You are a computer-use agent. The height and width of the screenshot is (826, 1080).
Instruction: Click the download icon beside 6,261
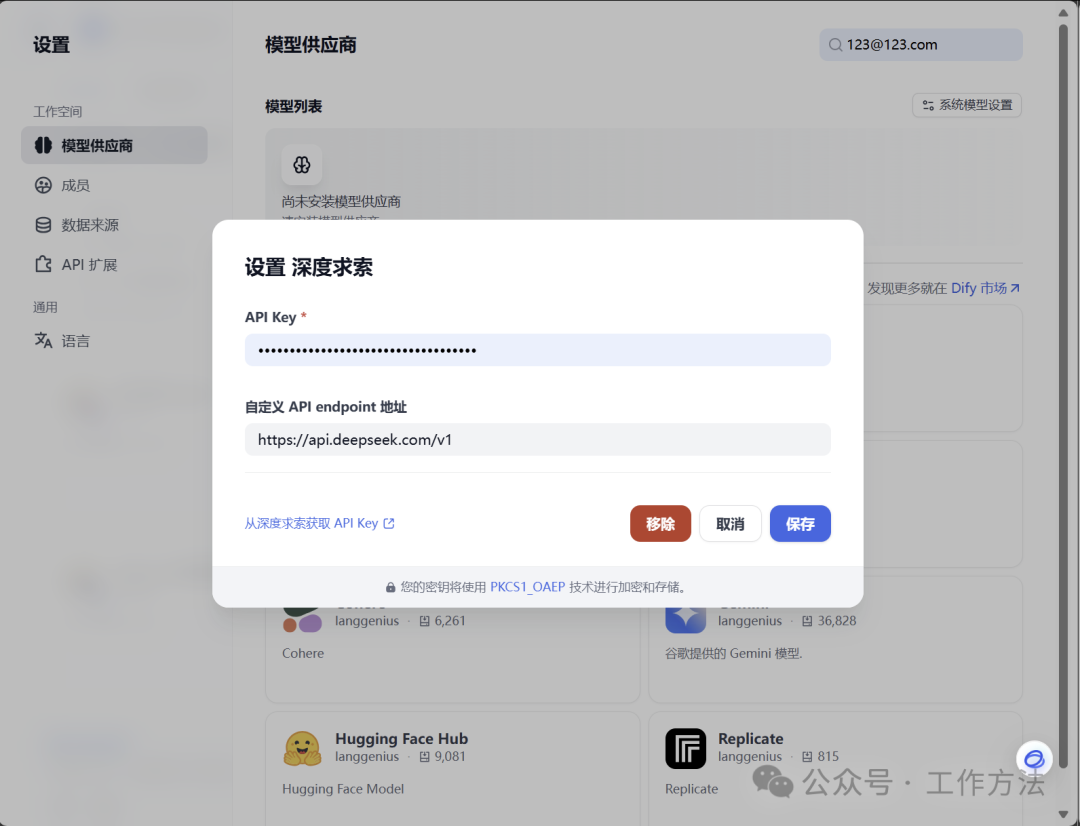click(x=425, y=621)
